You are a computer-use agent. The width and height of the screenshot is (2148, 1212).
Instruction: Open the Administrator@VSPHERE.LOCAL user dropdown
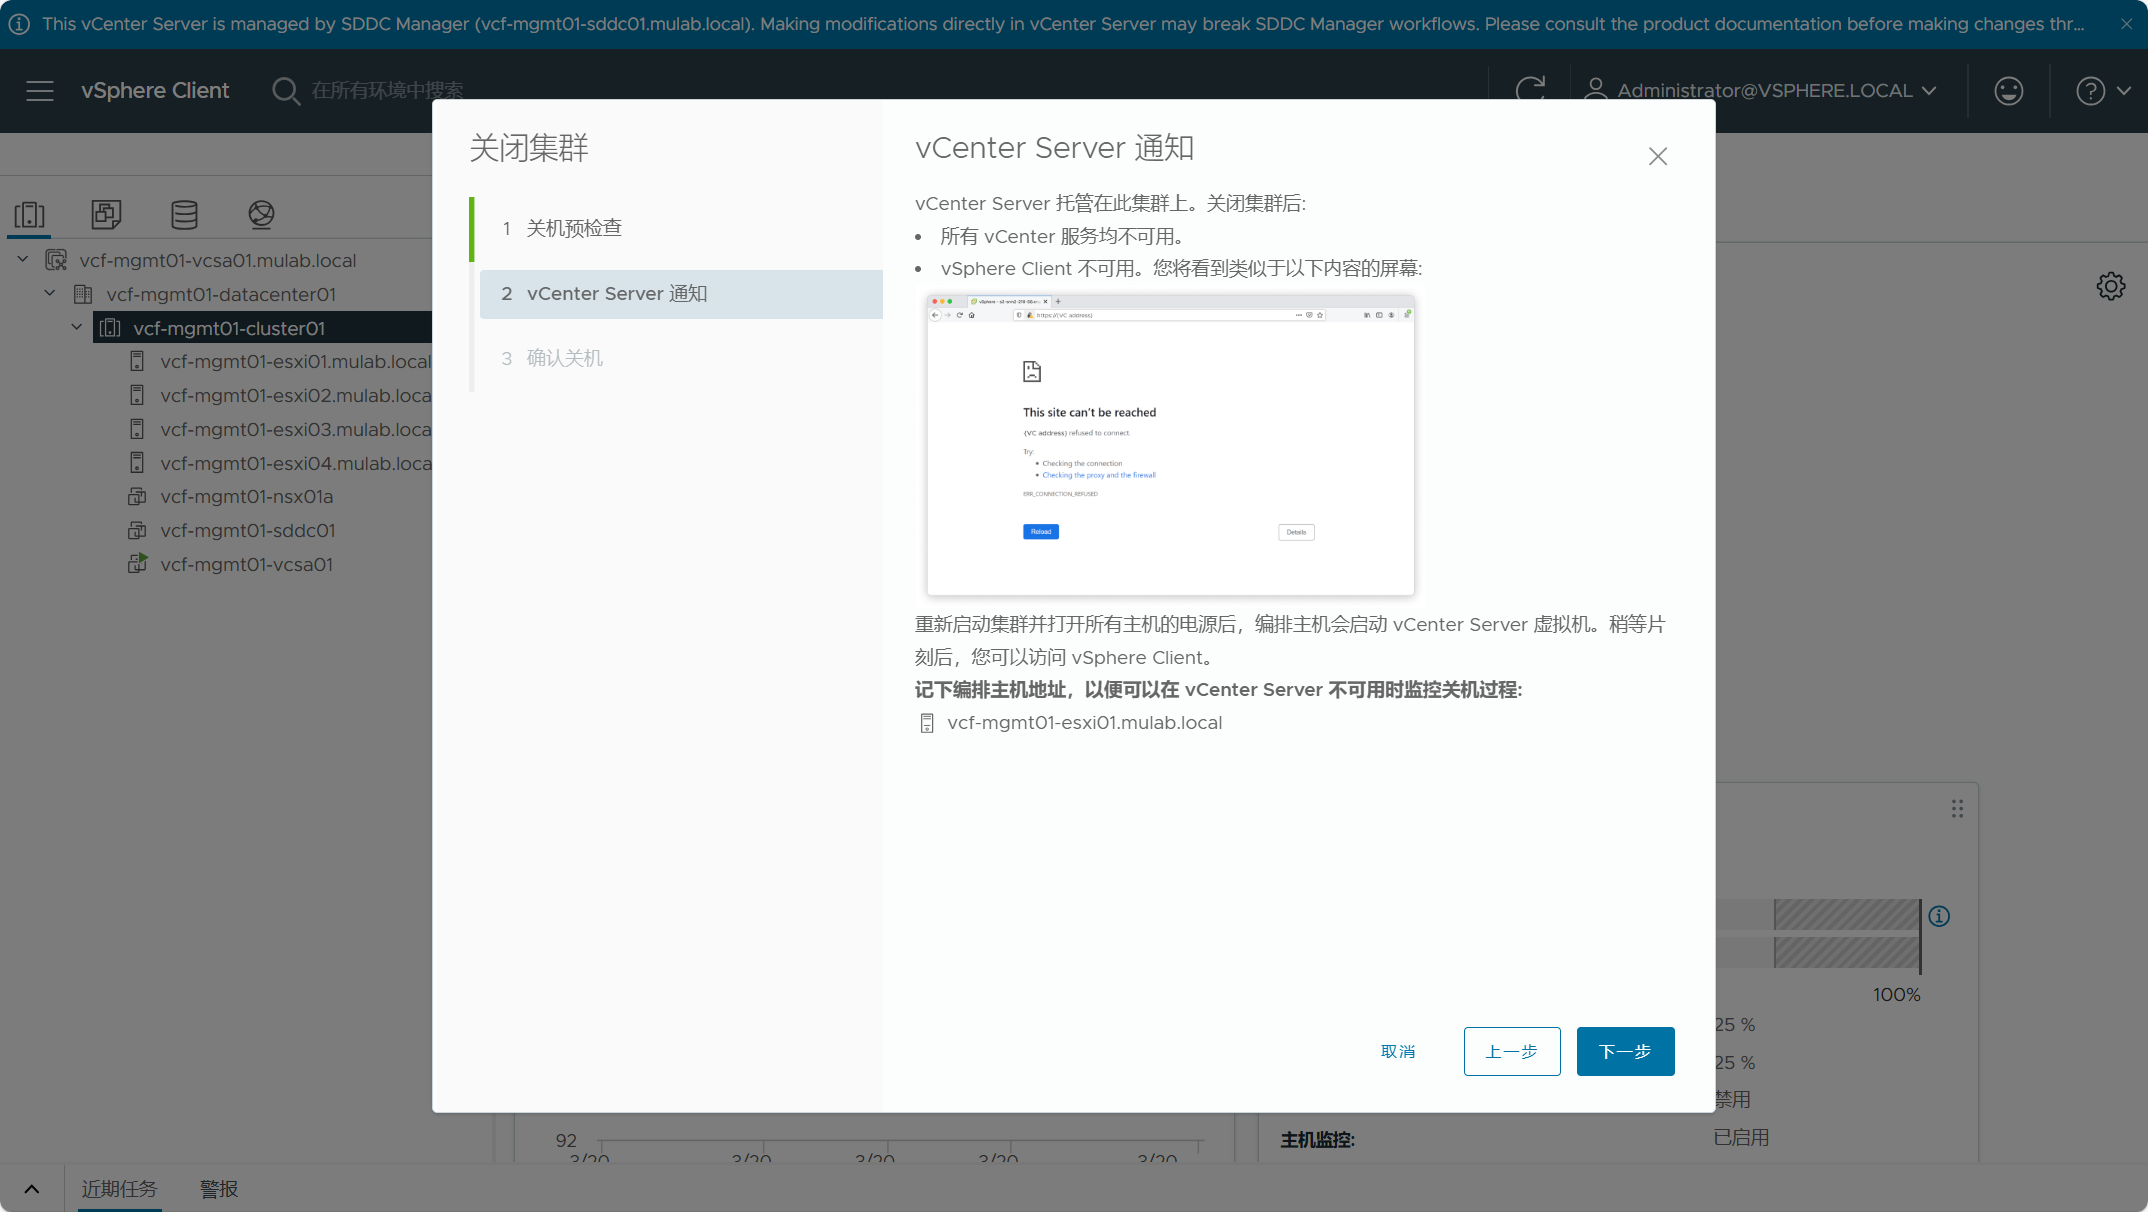click(1763, 91)
